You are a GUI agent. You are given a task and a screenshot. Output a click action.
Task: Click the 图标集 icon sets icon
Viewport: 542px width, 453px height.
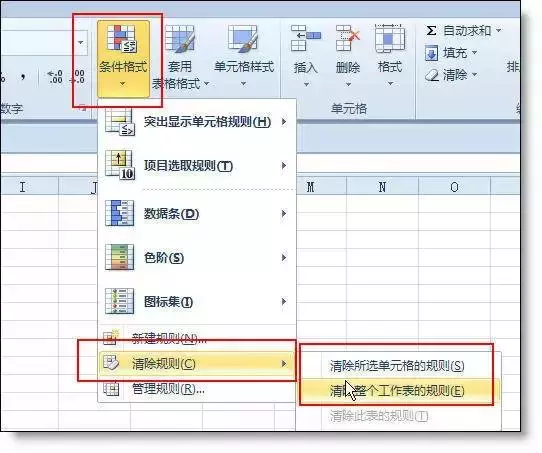(119, 301)
